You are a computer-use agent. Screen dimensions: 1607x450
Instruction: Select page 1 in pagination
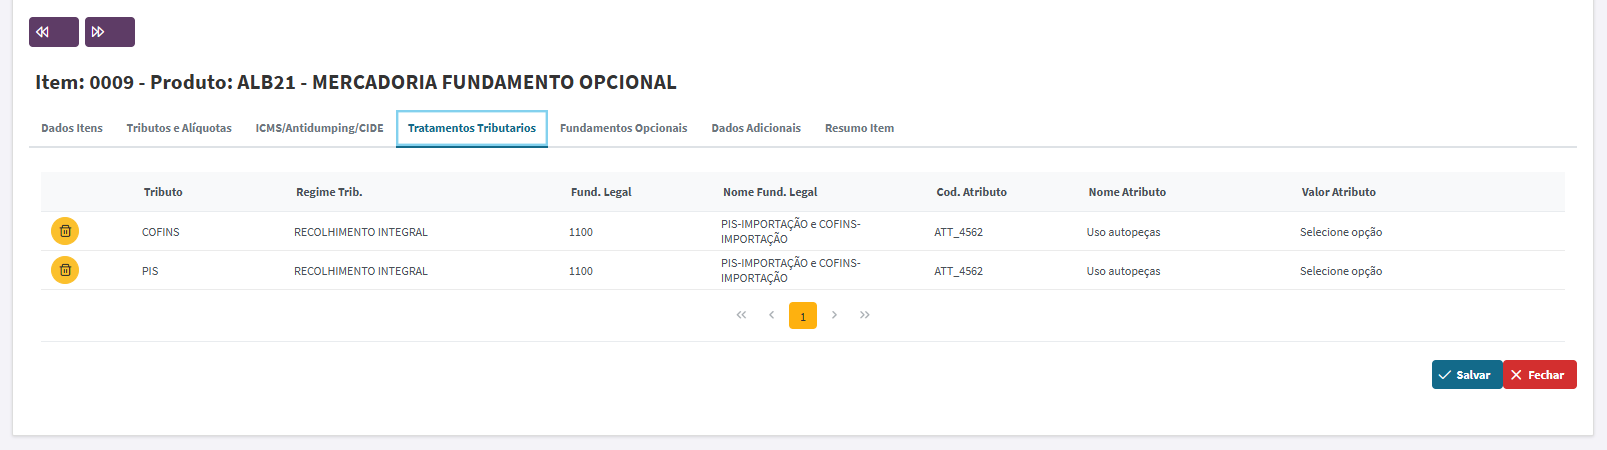point(803,316)
